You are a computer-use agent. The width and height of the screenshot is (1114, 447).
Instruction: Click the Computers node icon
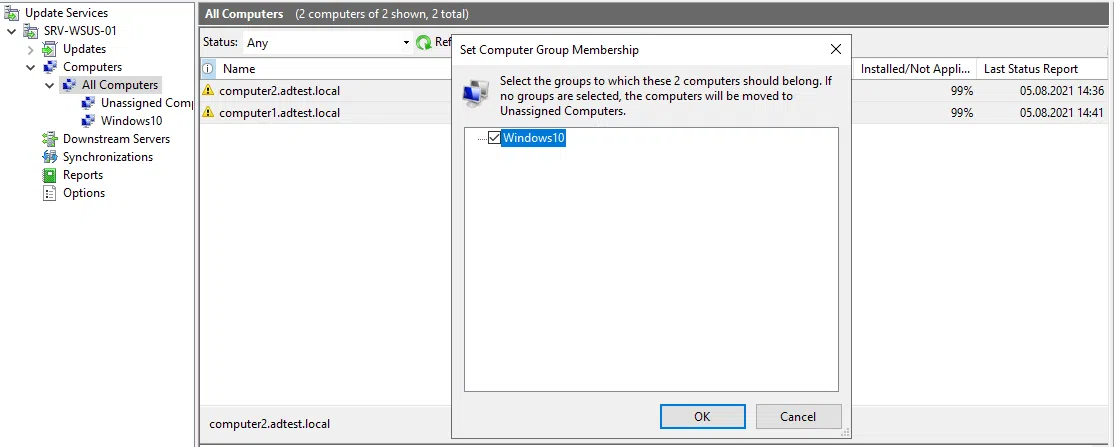[x=50, y=67]
